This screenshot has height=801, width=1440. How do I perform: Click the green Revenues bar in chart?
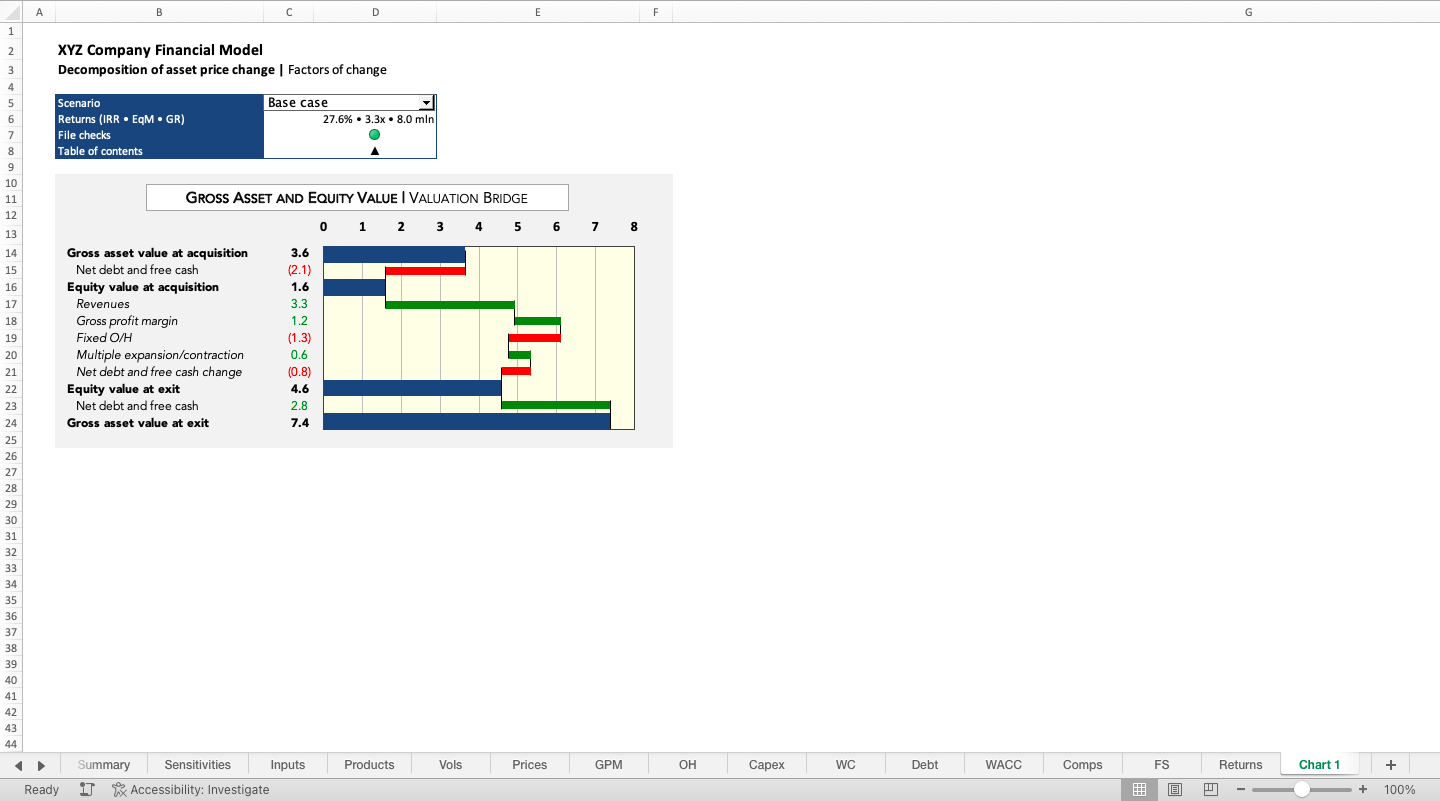pos(450,304)
